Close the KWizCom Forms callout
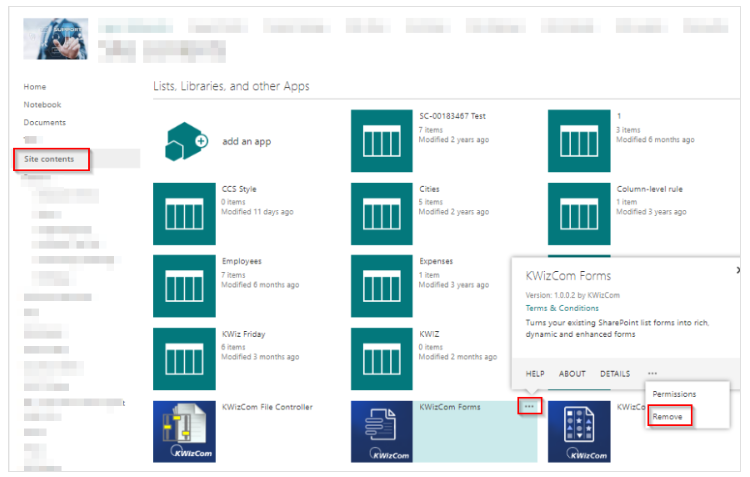 [x=738, y=270]
